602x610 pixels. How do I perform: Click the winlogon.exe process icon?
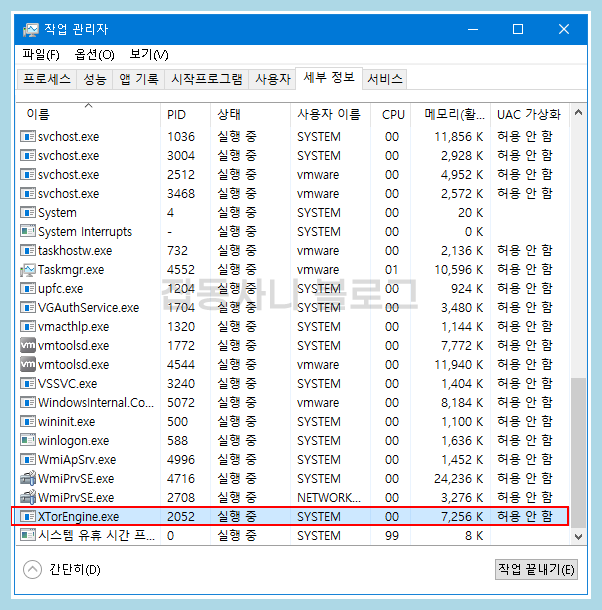click(x=28, y=440)
